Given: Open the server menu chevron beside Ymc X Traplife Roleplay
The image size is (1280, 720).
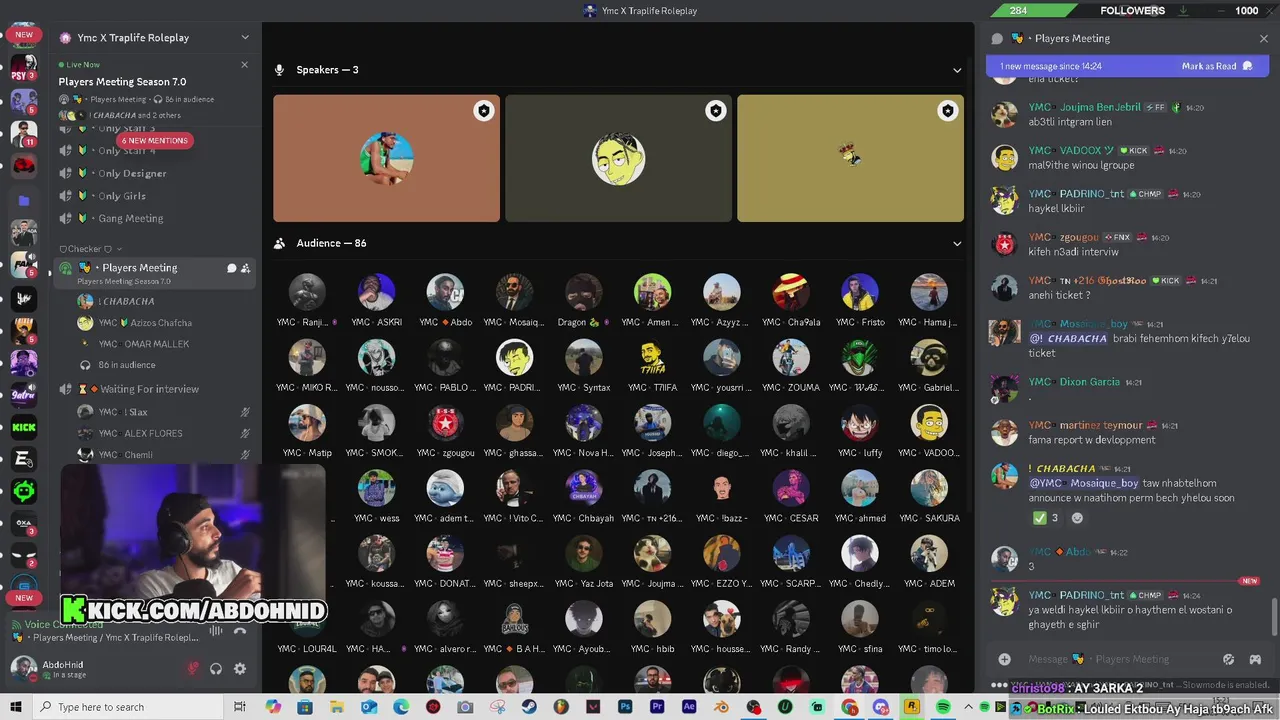Looking at the screenshot, I should [x=245, y=38].
